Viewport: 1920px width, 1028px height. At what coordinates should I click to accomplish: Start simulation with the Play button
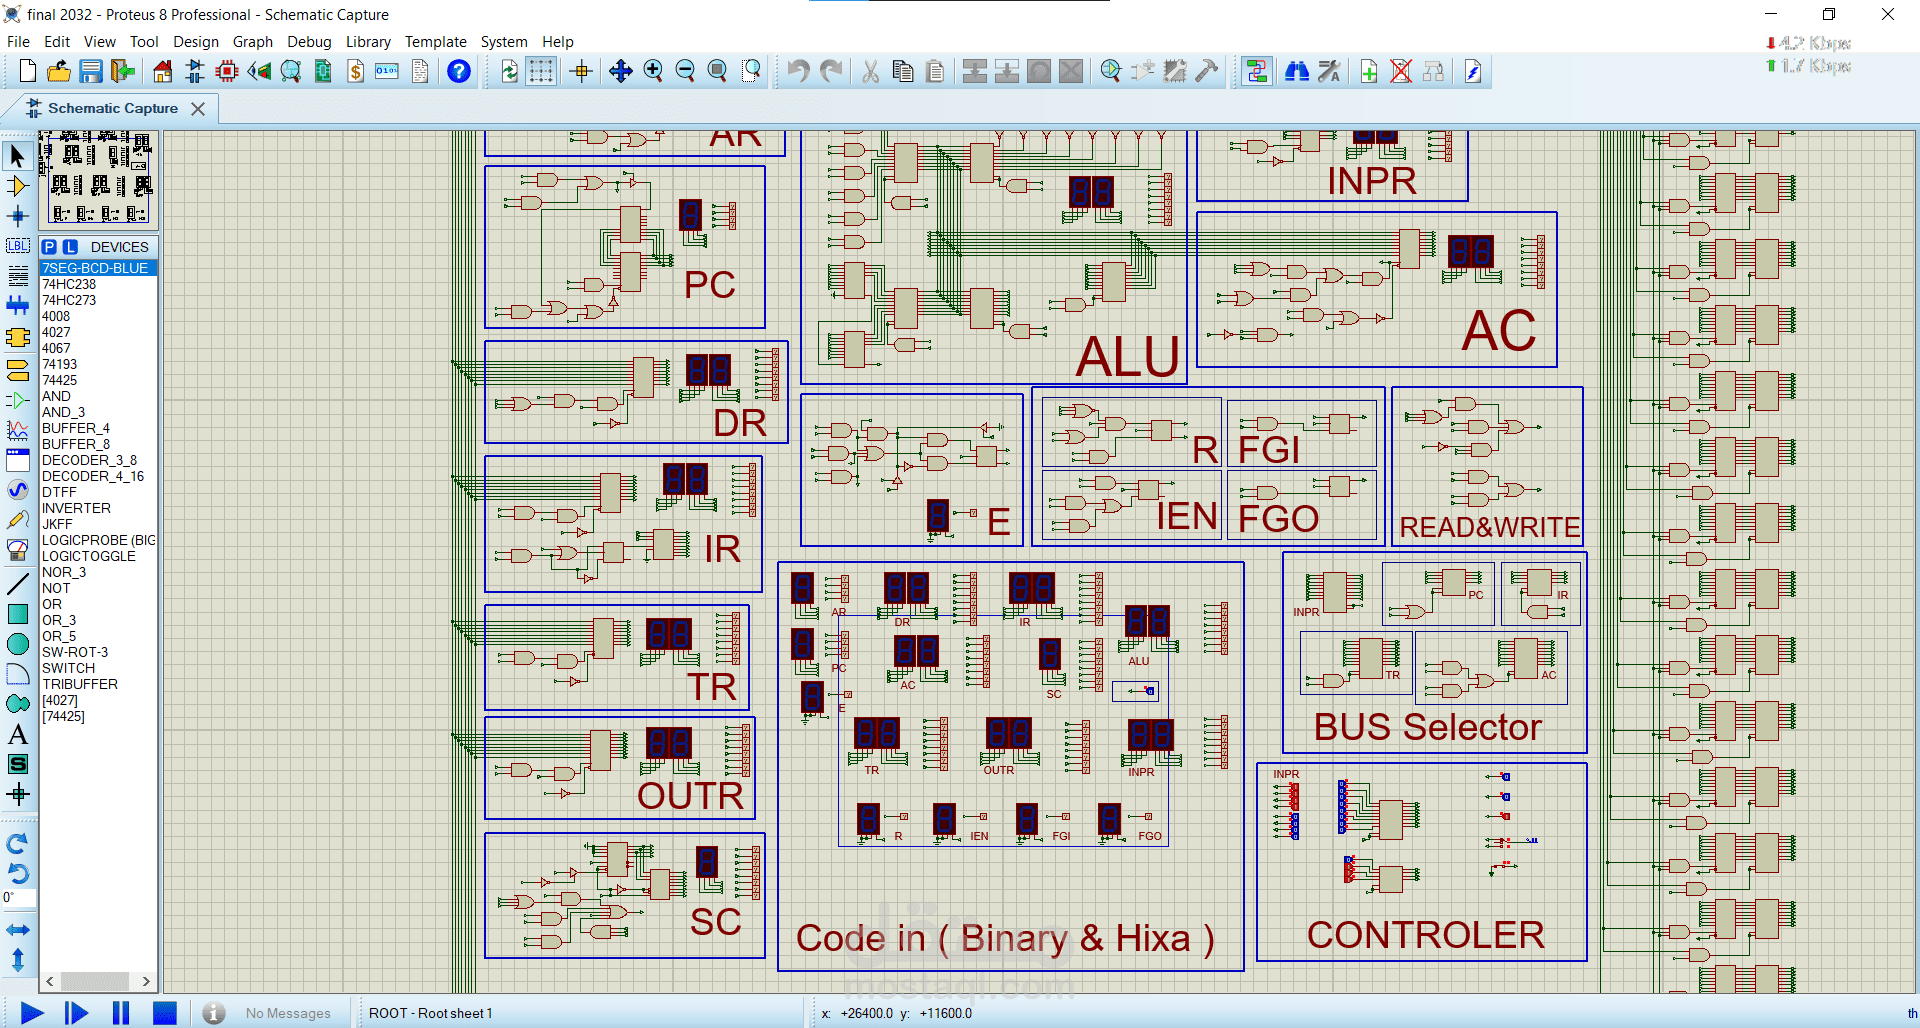pos(31,1013)
